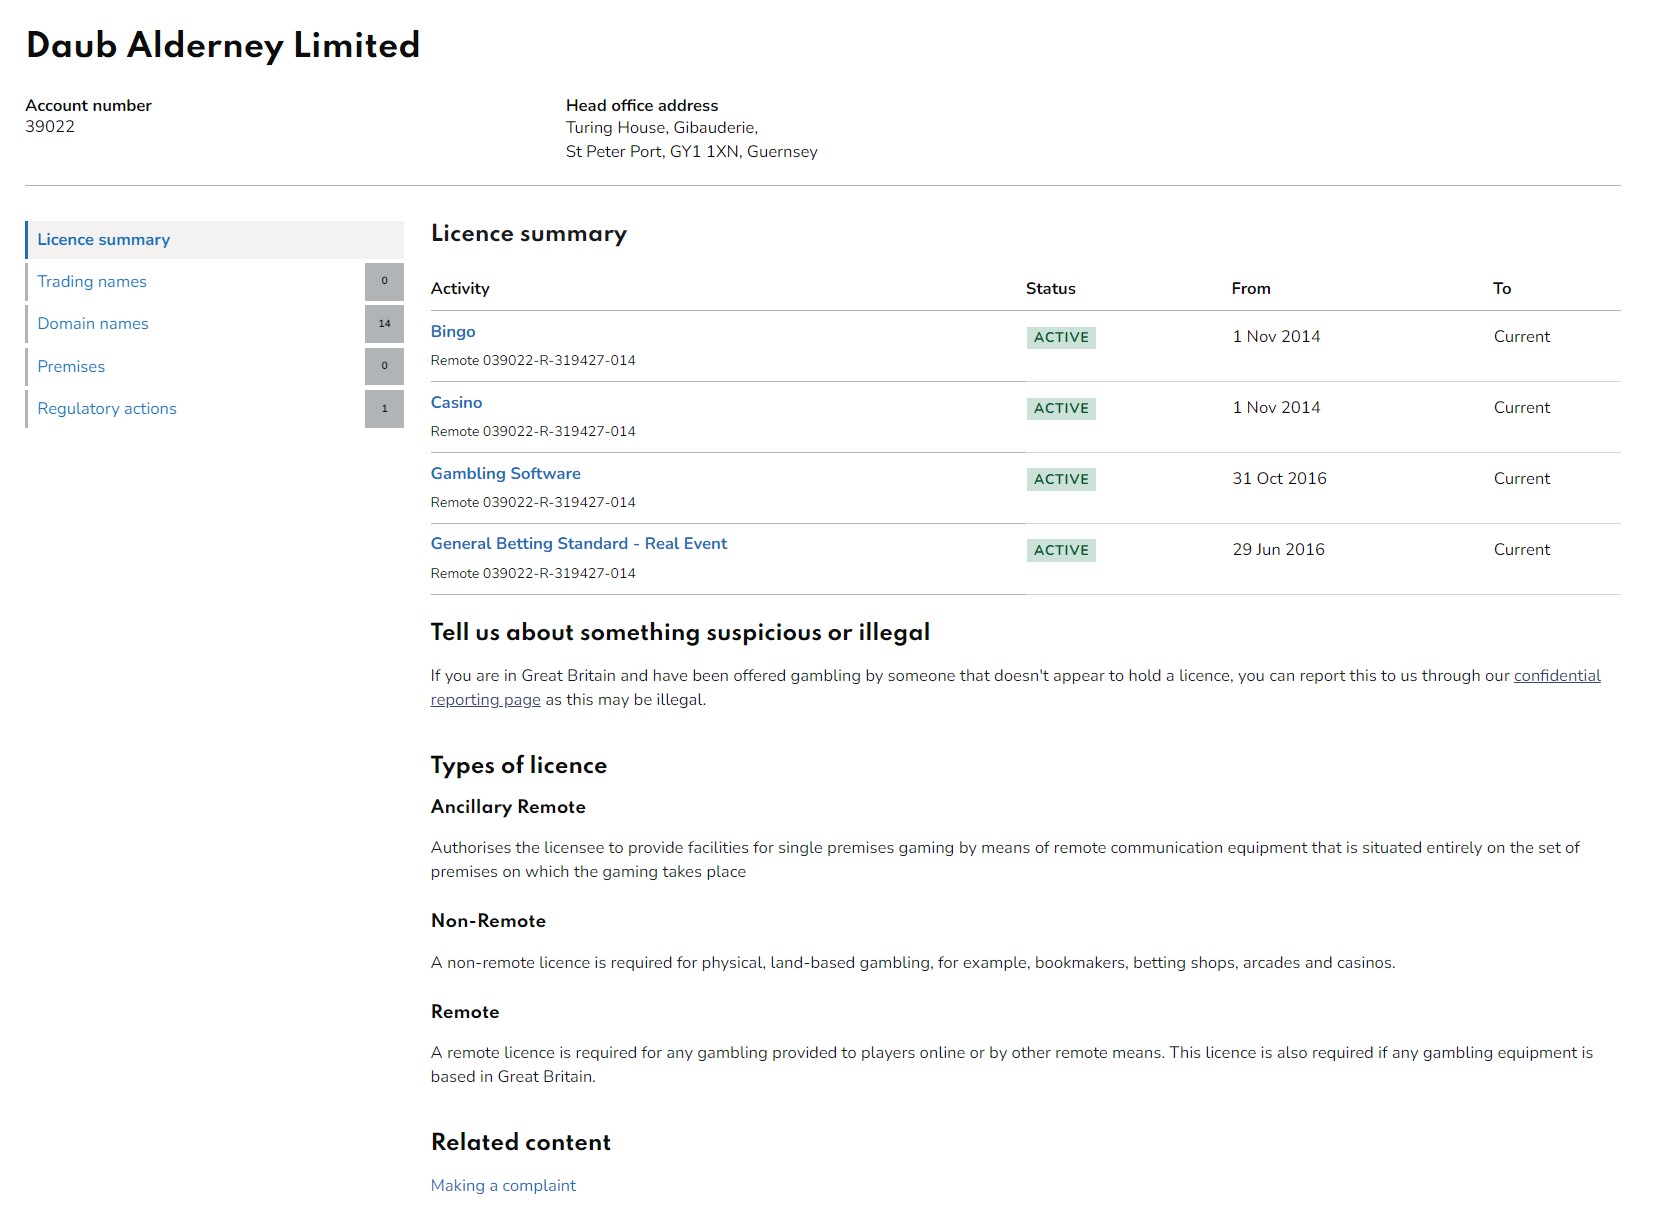Screen dimensions: 1658x1207
Task: Click the Licence summary section heading
Action: 529,234
